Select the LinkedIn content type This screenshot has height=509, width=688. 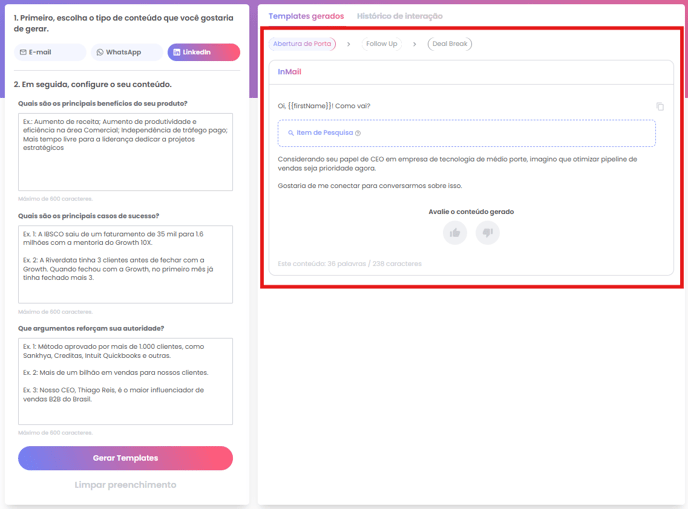[204, 52]
